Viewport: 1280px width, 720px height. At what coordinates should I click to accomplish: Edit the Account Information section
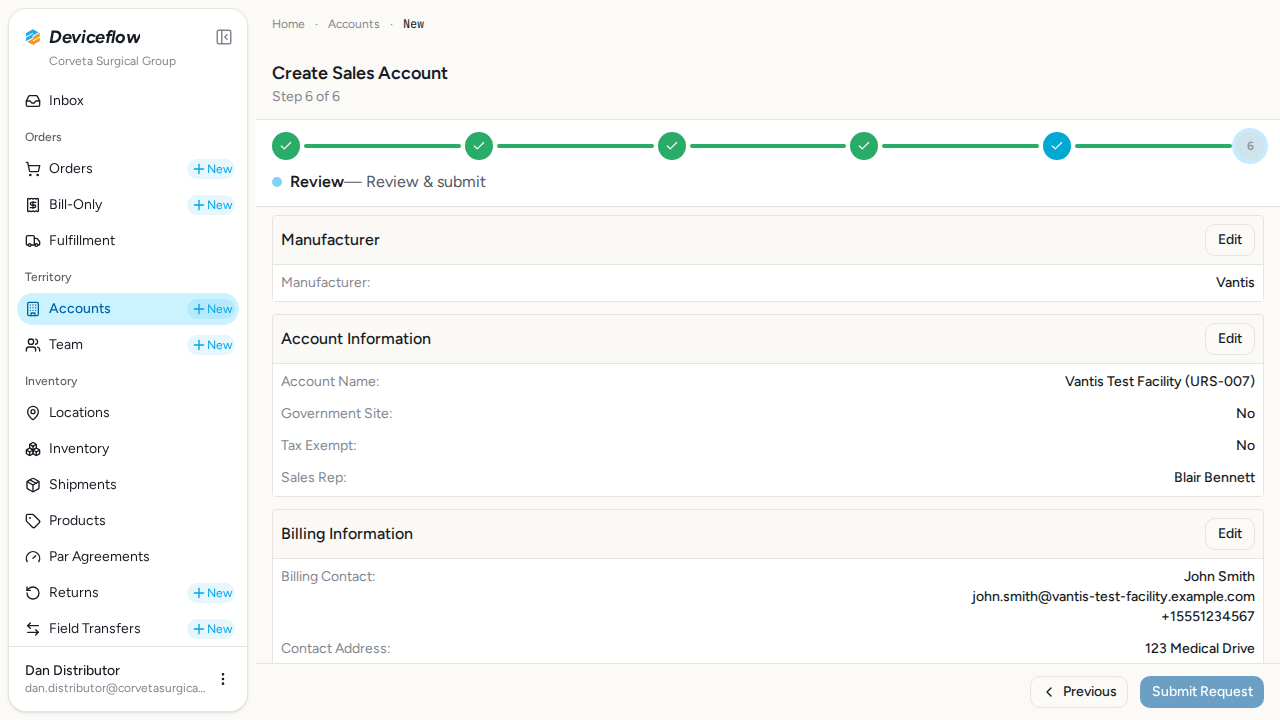click(1230, 339)
